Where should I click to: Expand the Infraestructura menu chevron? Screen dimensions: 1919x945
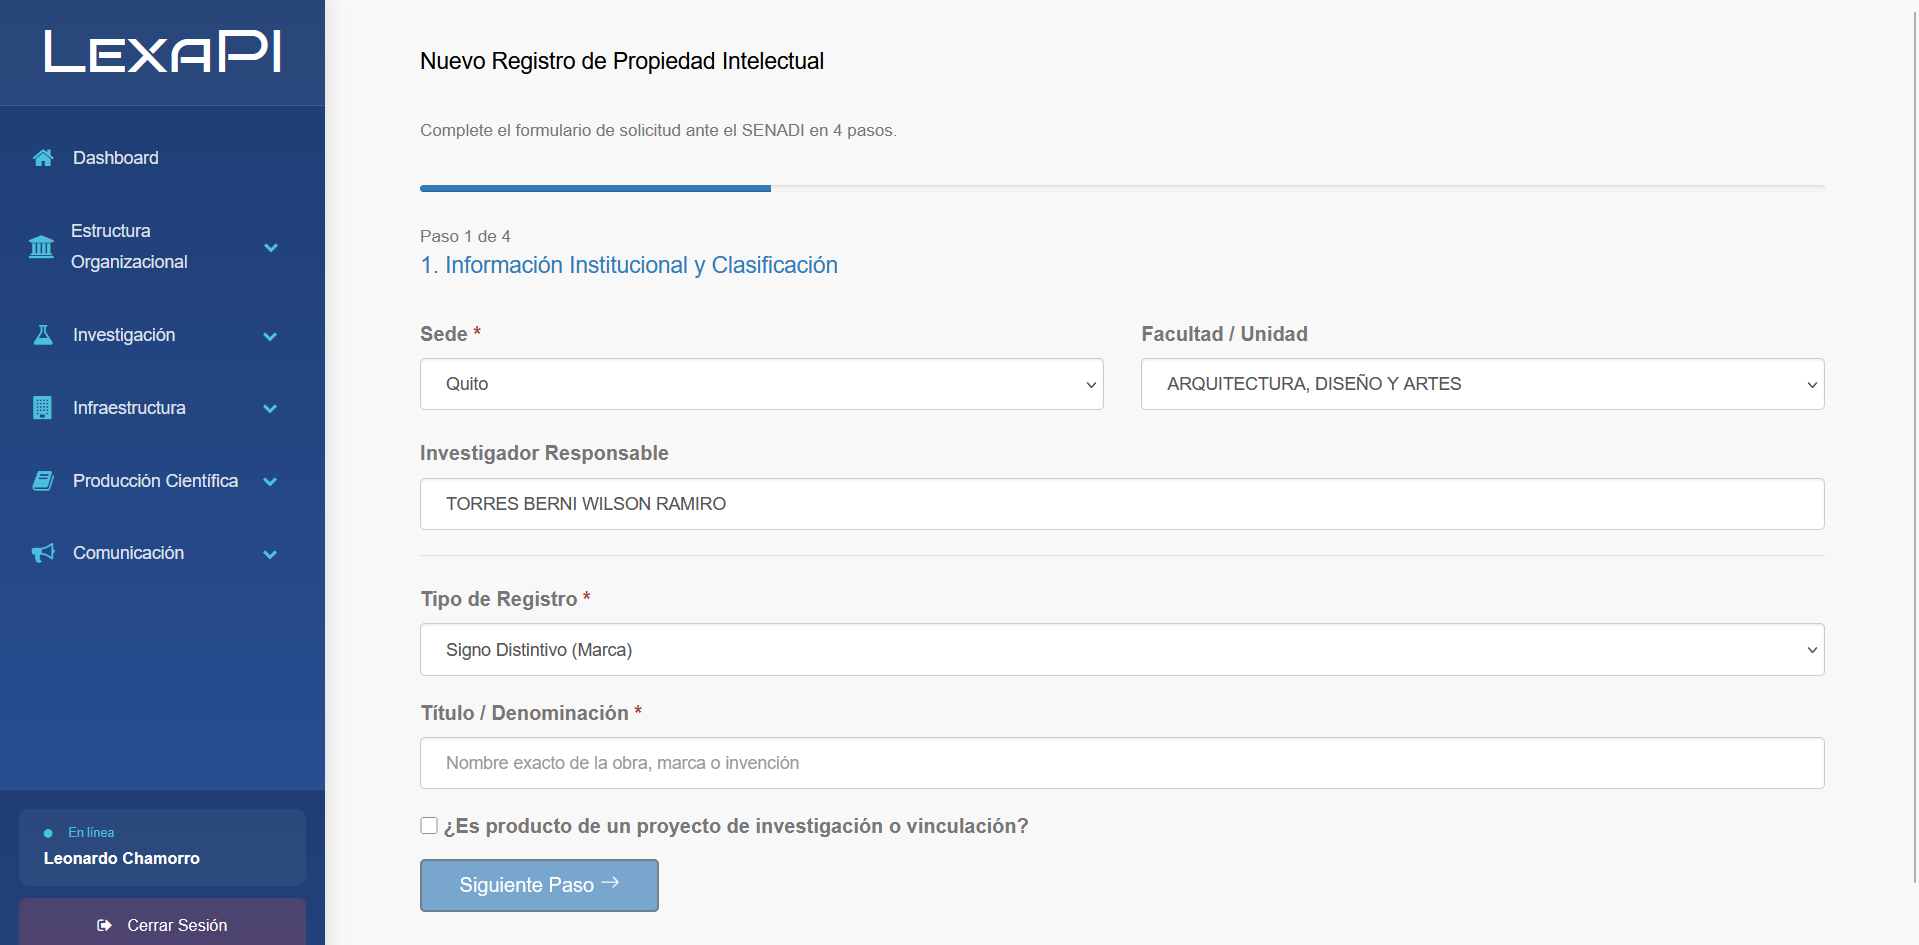[270, 409]
